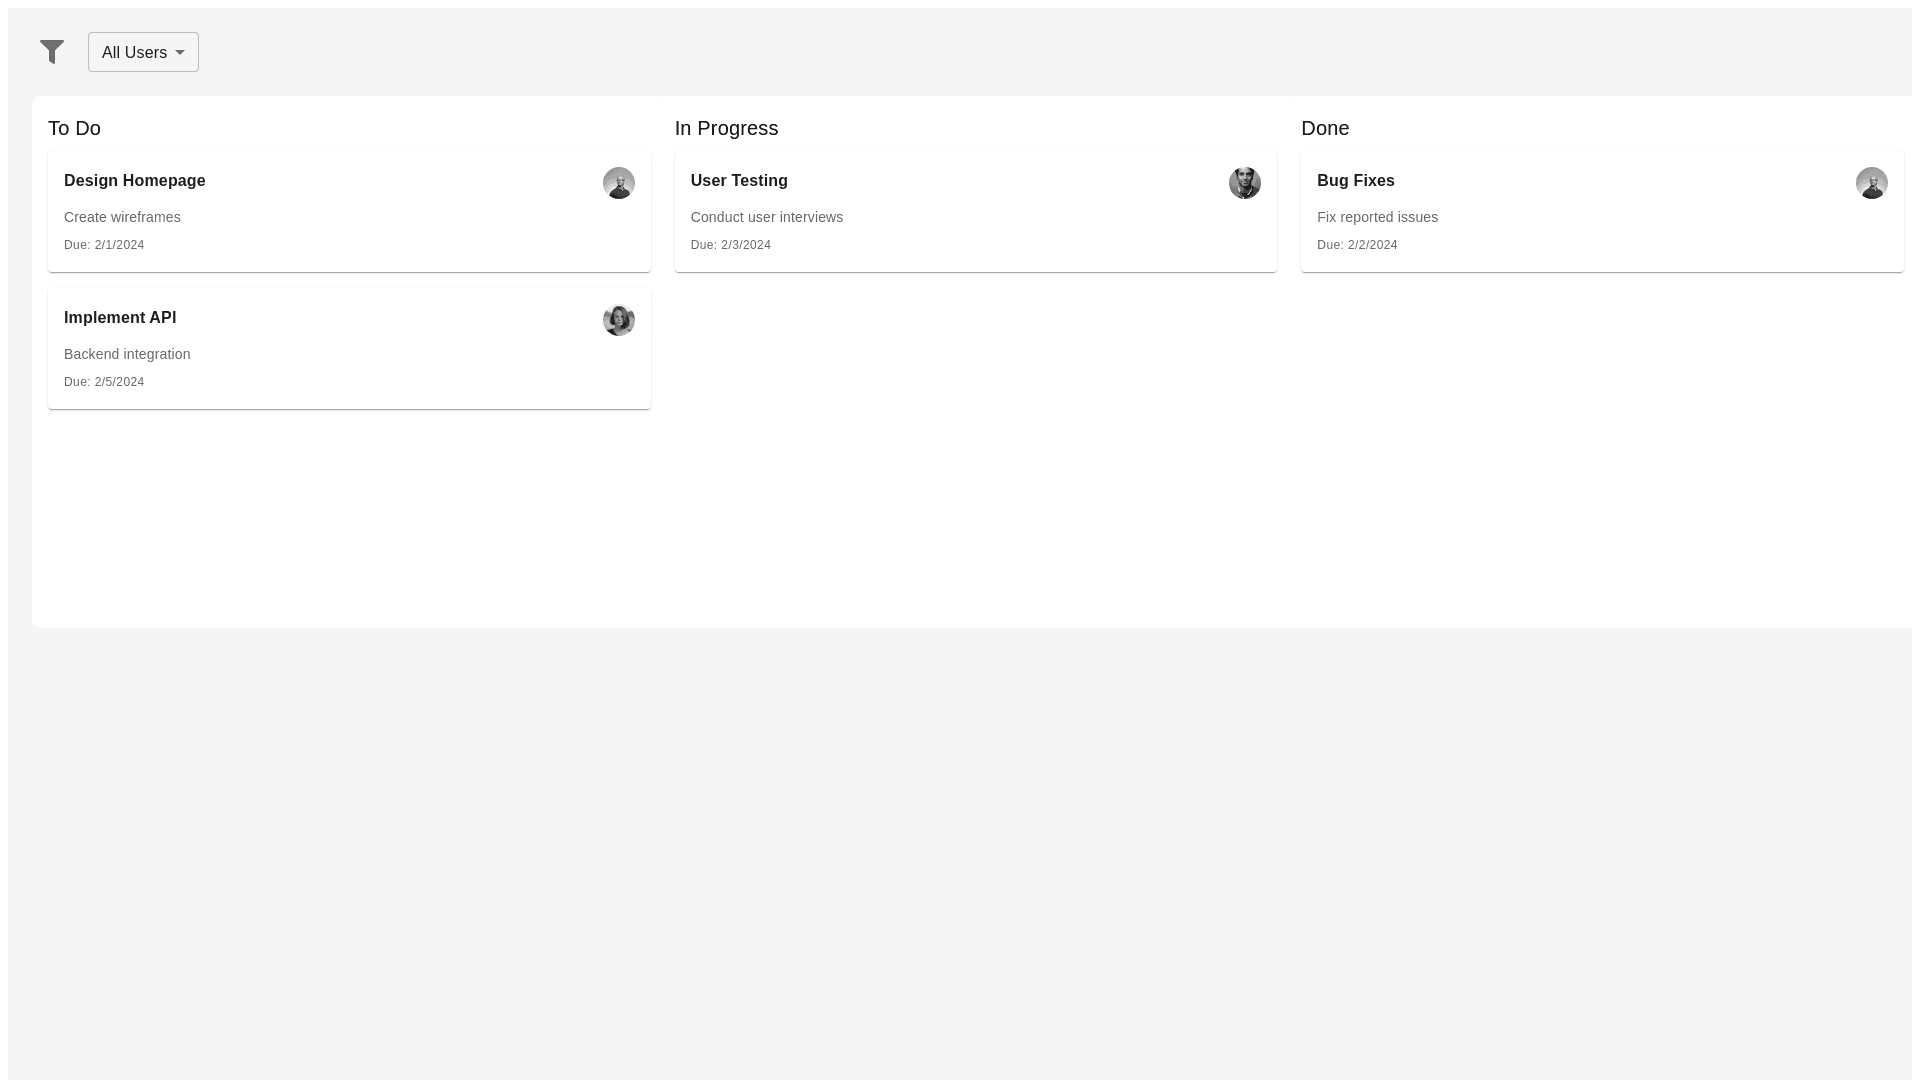Click the Fix reported issues description
Image resolution: width=1920 pixels, height=1080 pixels.
[1377, 217]
